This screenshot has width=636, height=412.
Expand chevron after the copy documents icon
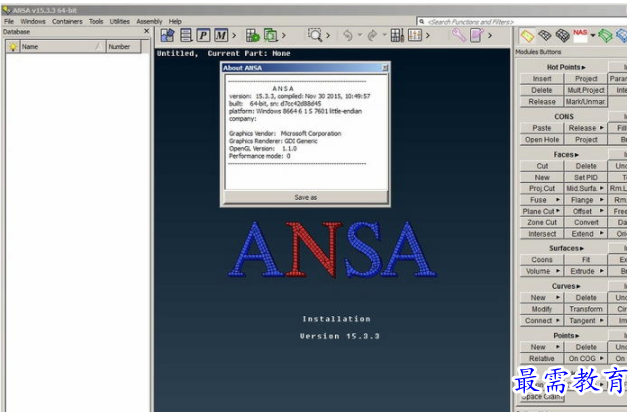[284, 36]
